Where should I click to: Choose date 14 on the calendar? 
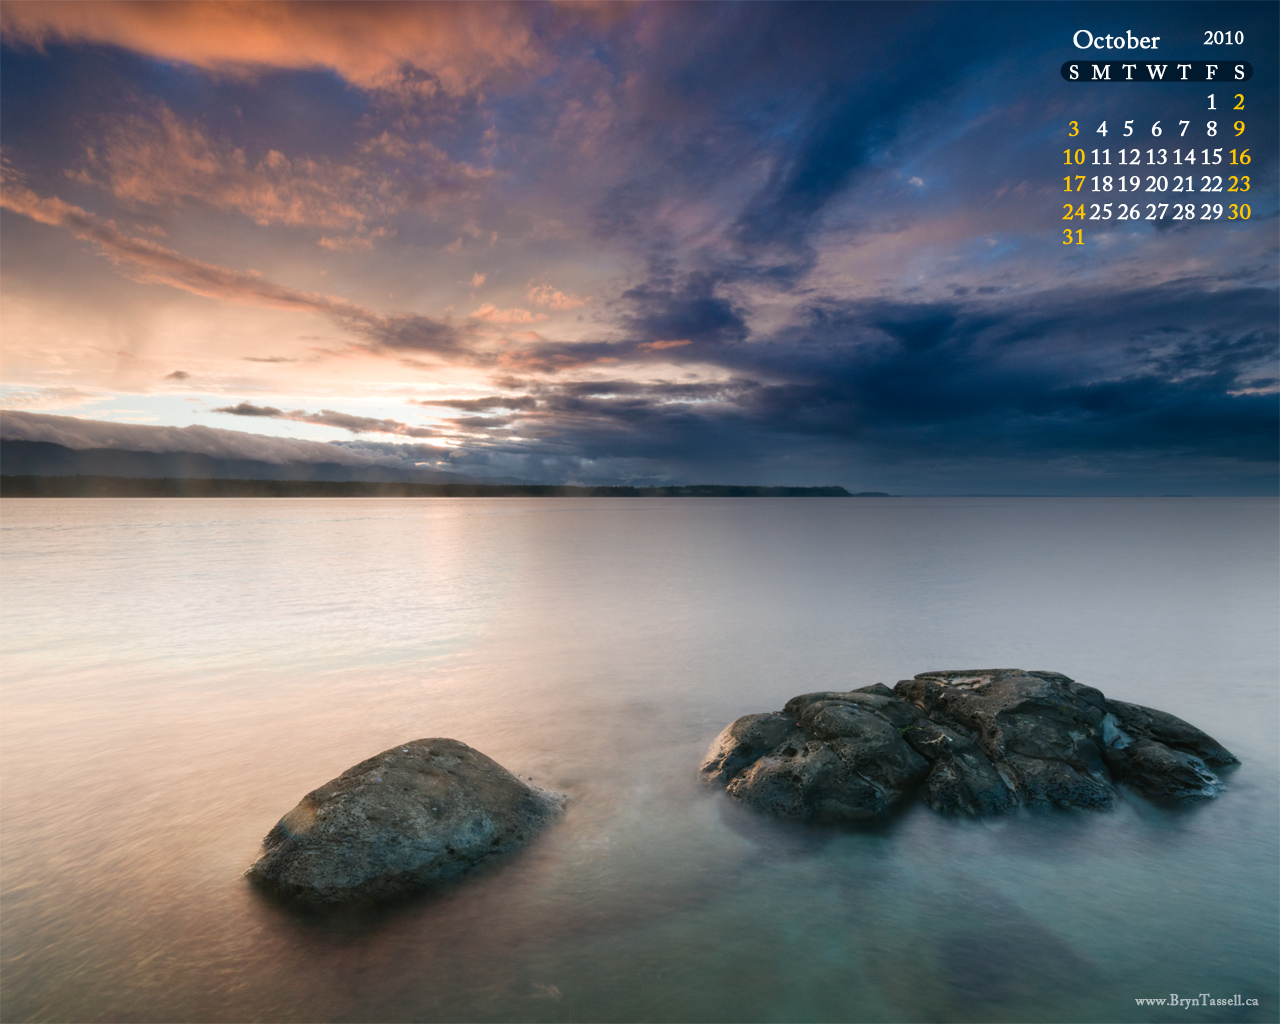tap(1184, 157)
